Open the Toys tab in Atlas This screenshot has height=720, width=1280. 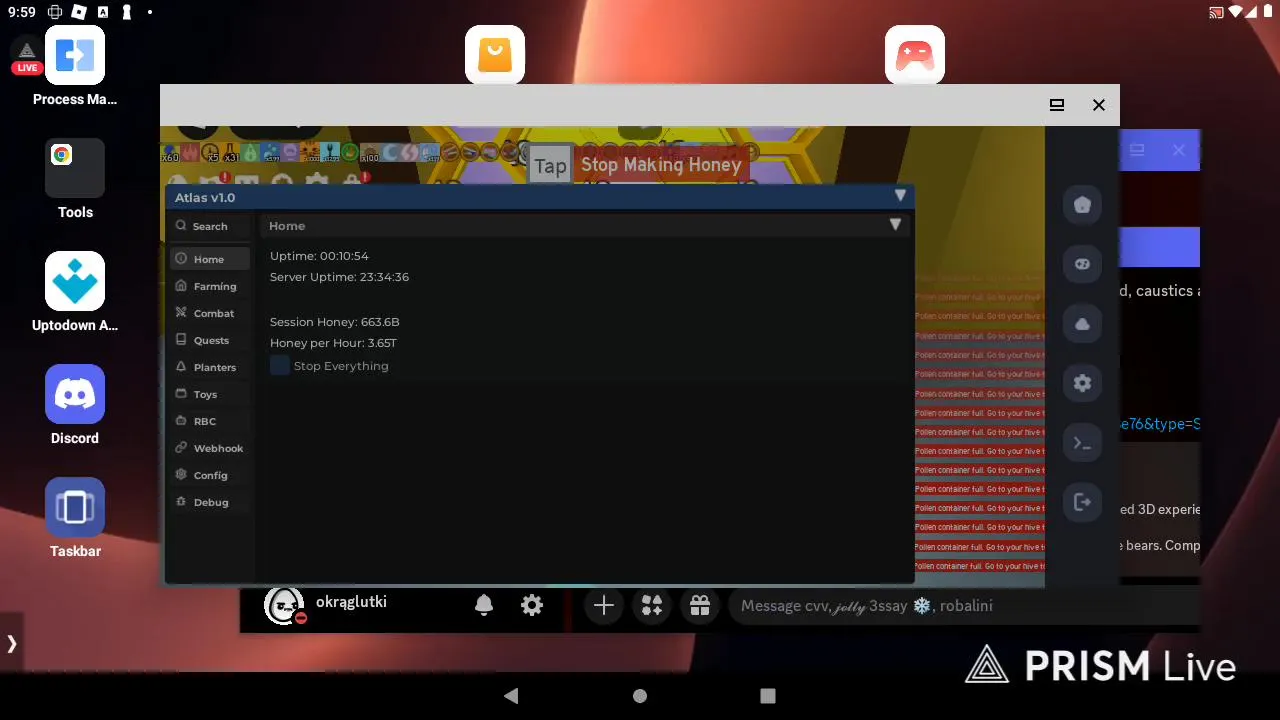209,394
